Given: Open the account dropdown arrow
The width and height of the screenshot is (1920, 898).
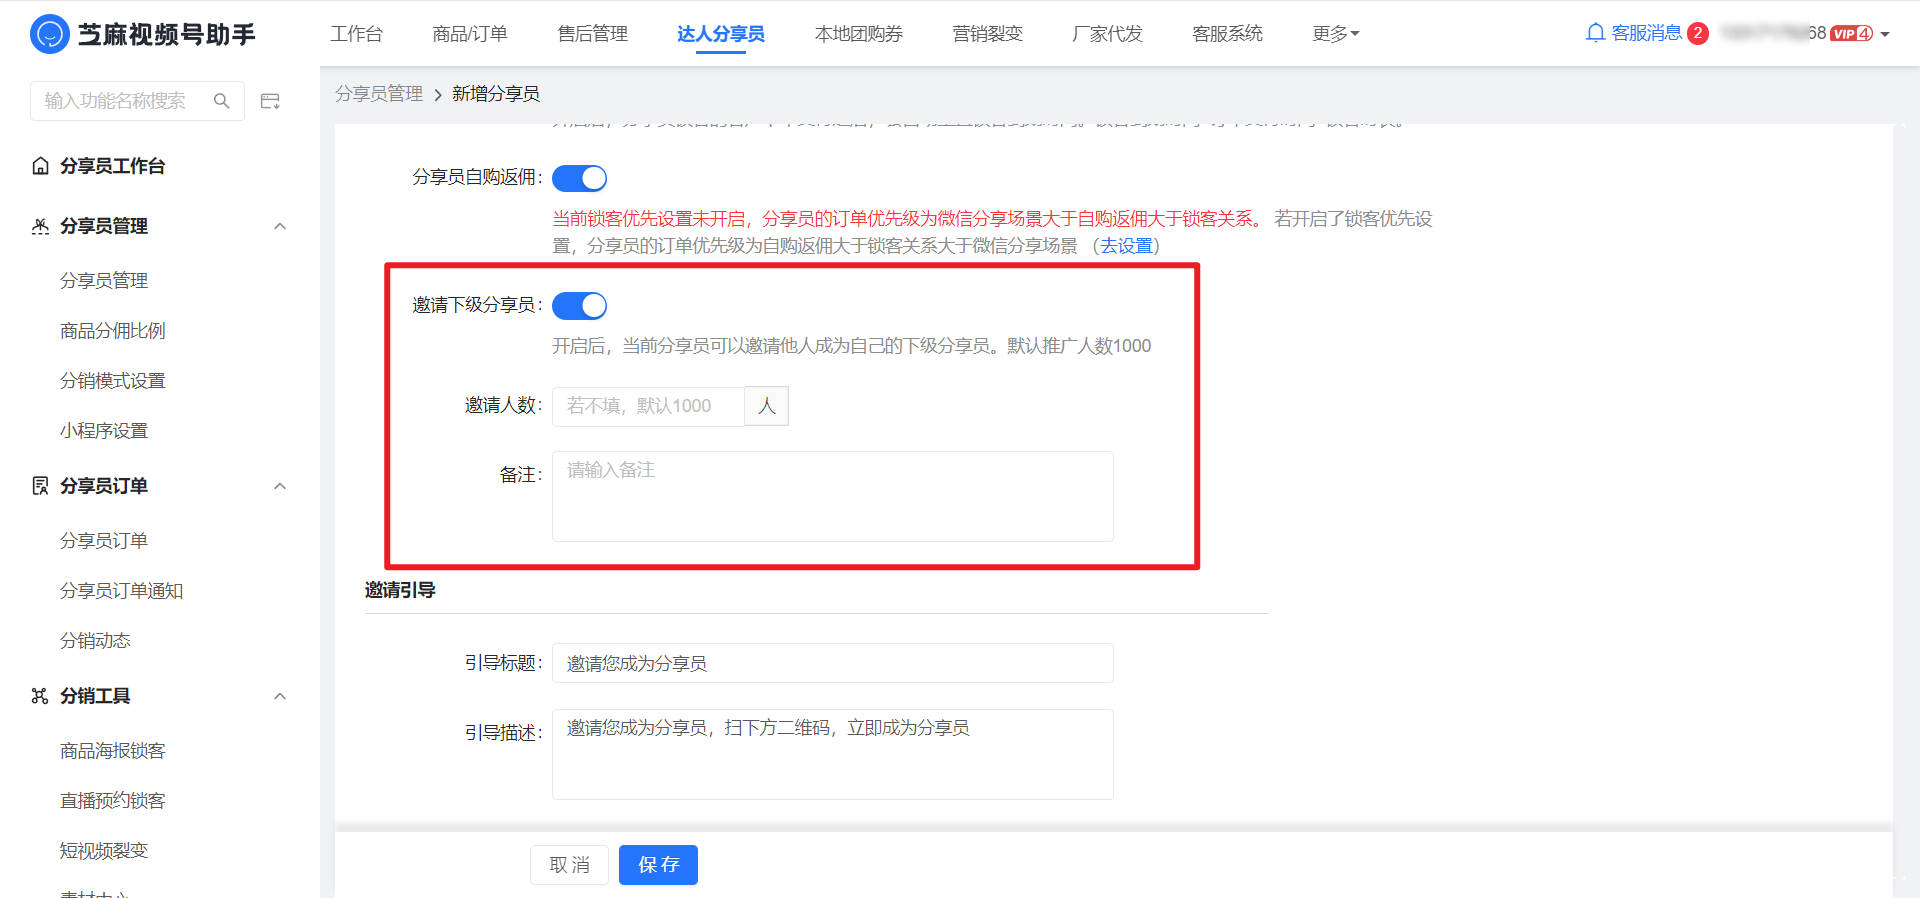Looking at the screenshot, I should (1885, 34).
